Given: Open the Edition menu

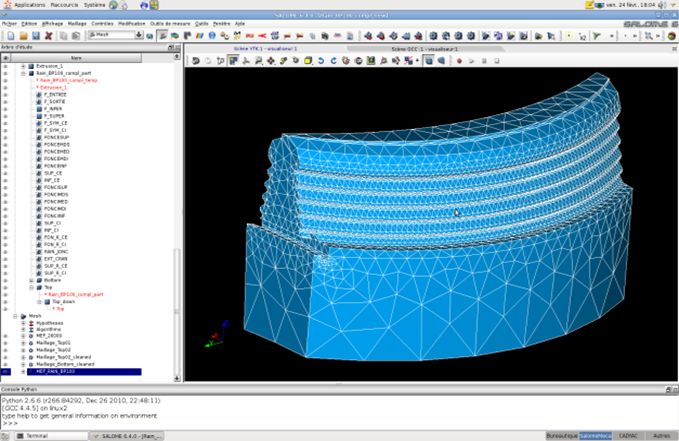Looking at the screenshot, I should pos(29,23).
